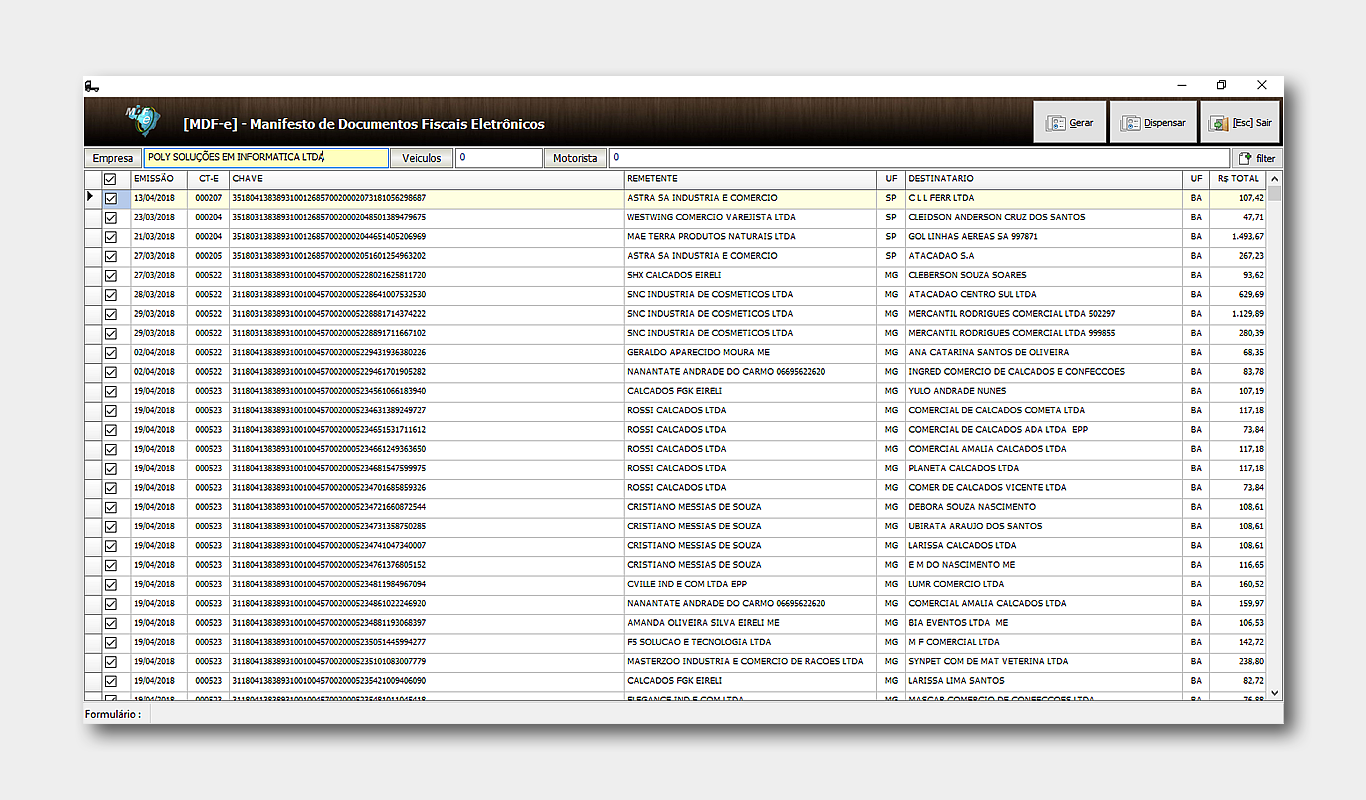
Task: Select cell DEBORA SOUZA NASCIMENTO
Action: (x=1044, y=507)
